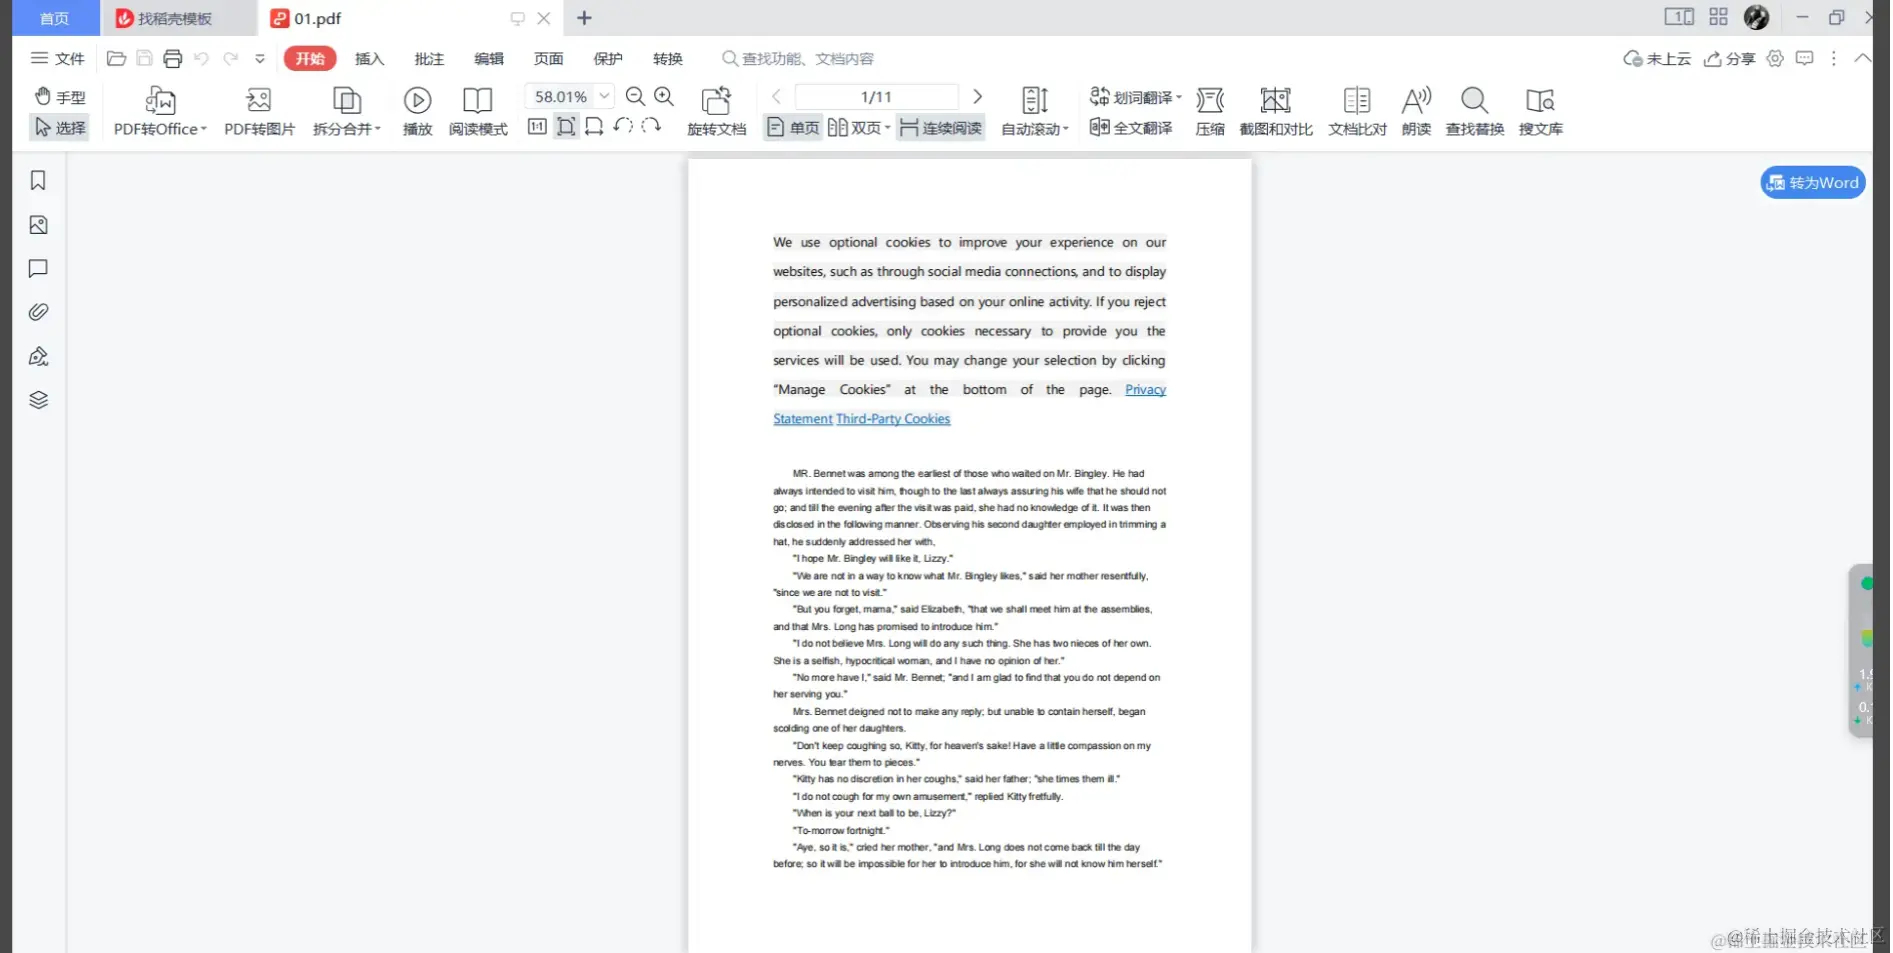Viewport: 1893px width, 953px height.
Task: Set actual size 1:1 view
Action: tap(537, 127)
